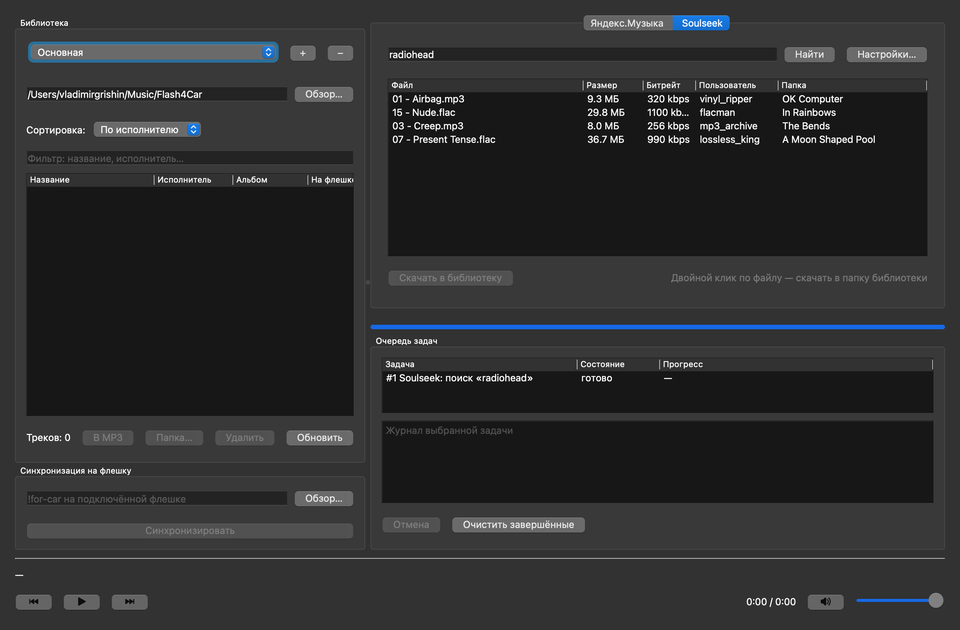
Task: Open the Основная library dropdown
Action: [x=153, y=53]
